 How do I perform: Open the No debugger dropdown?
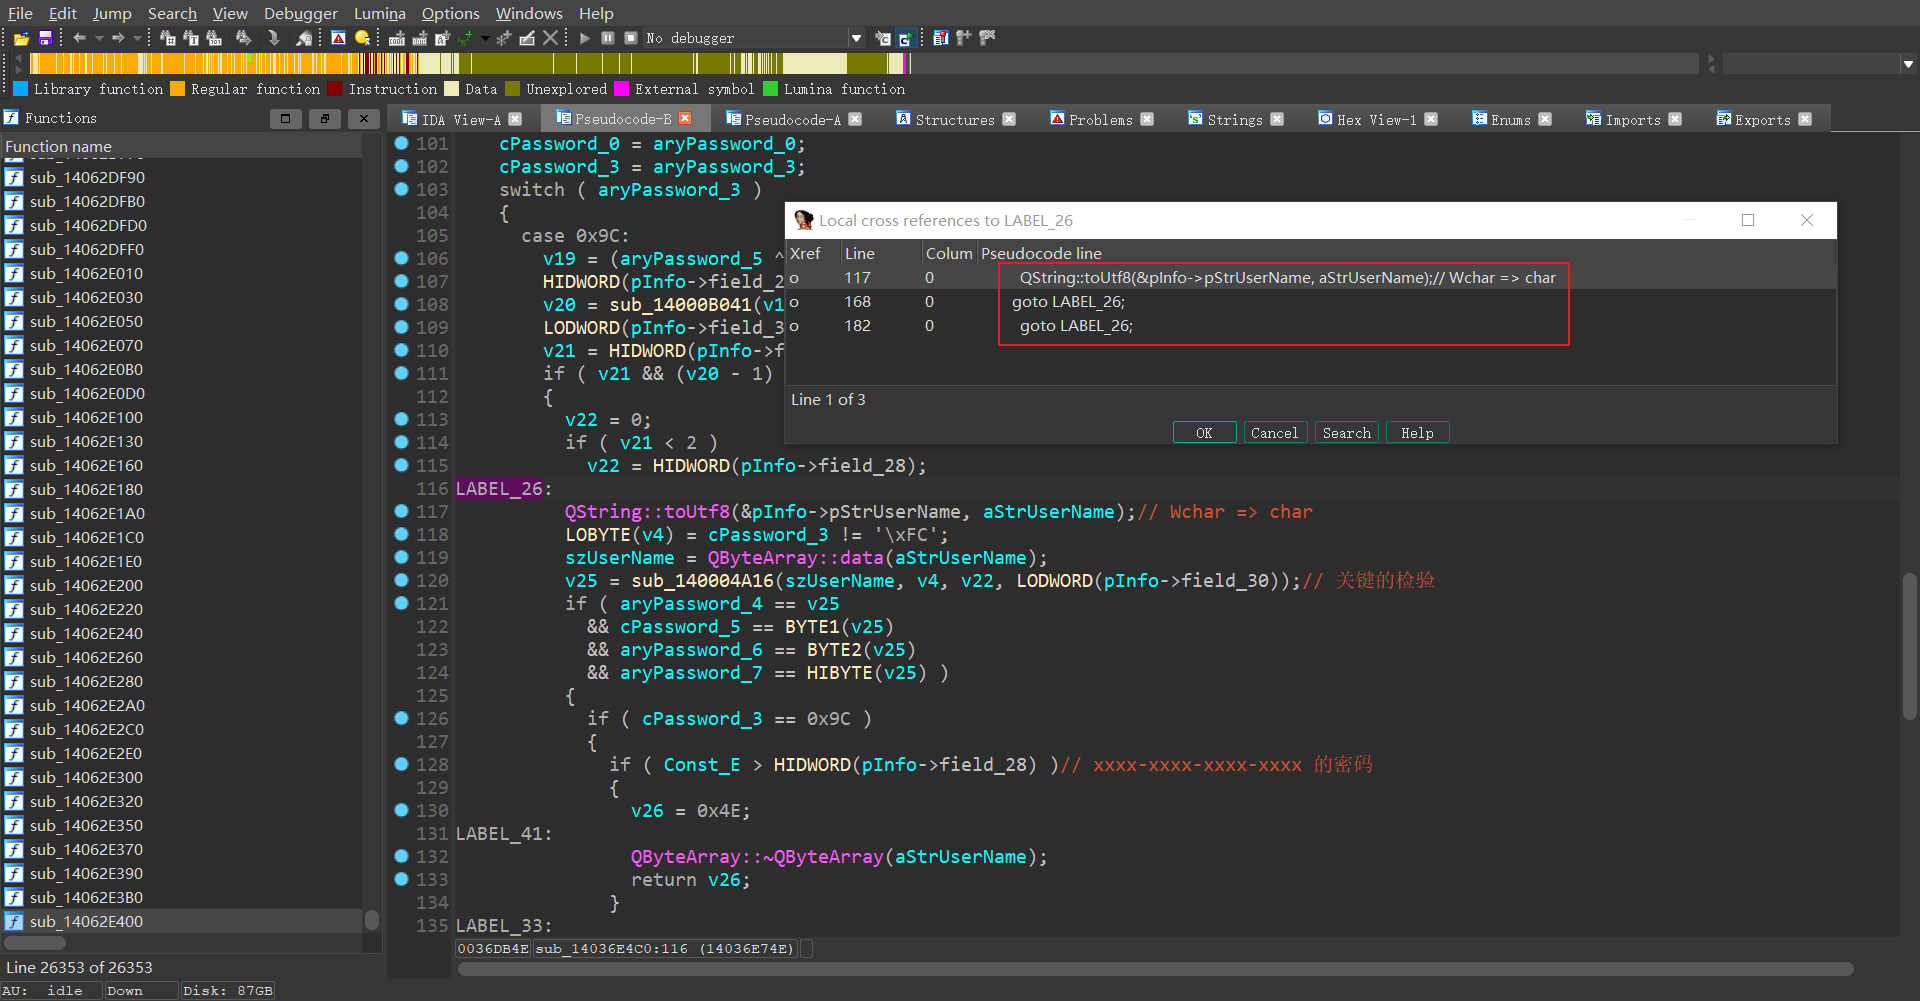point(856,38)
